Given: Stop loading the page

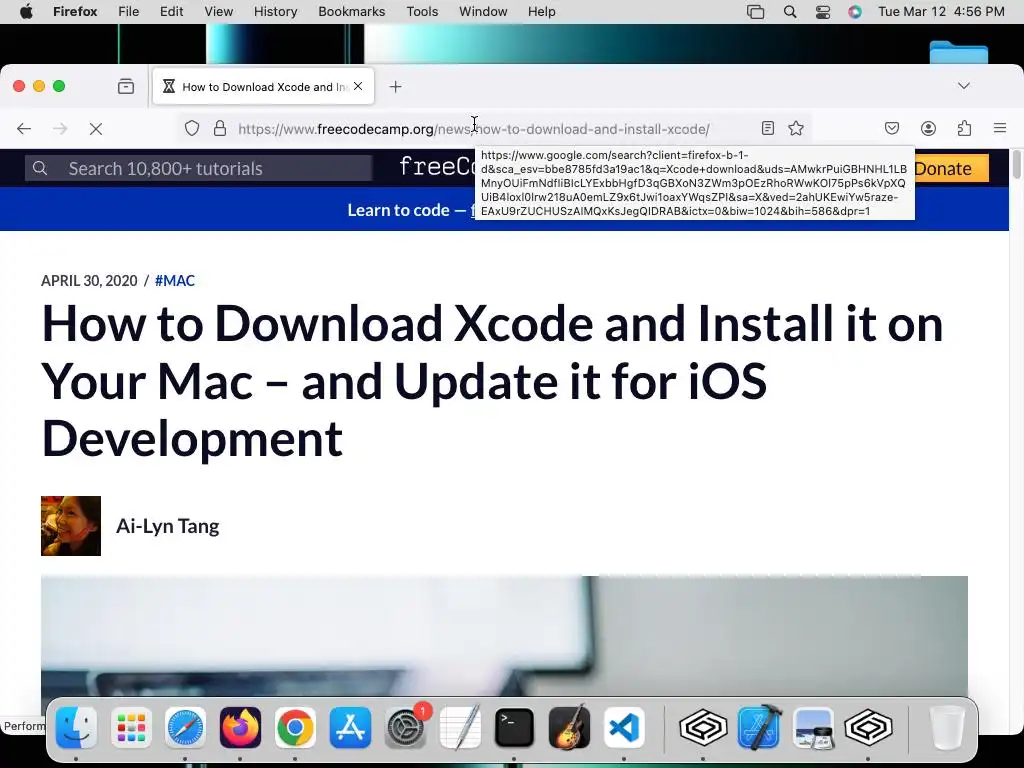Looking at the screenshot, I should [96, 129].
